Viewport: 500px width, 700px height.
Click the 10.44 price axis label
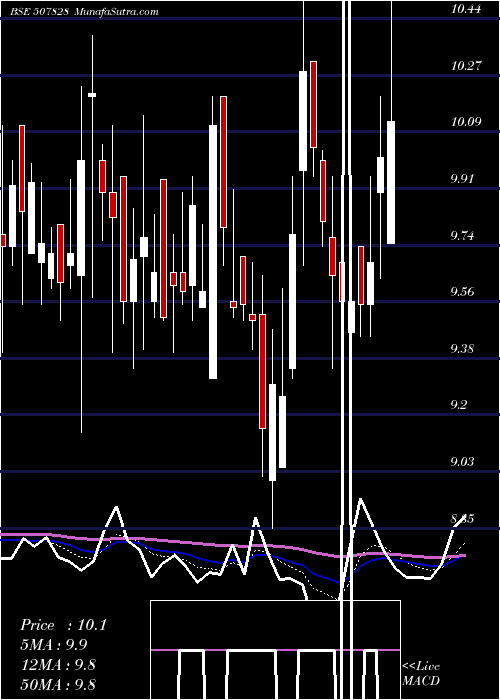tap(467, 9)
